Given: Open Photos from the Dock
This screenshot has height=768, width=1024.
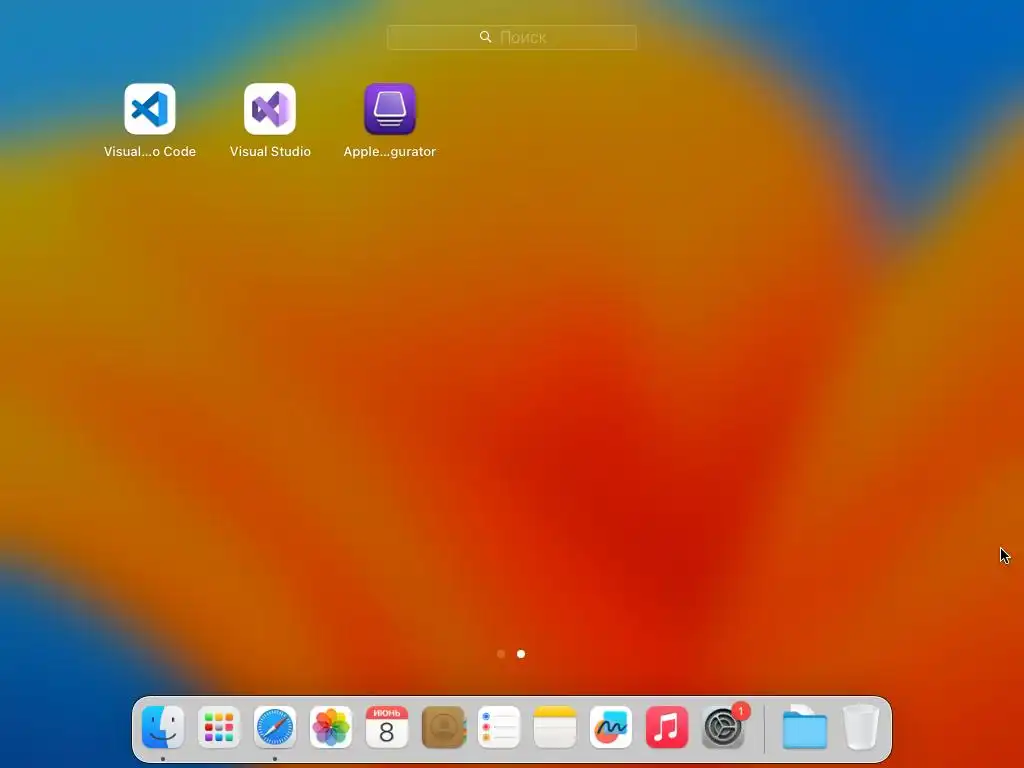Looking at the screenshot, I should 331,727.
